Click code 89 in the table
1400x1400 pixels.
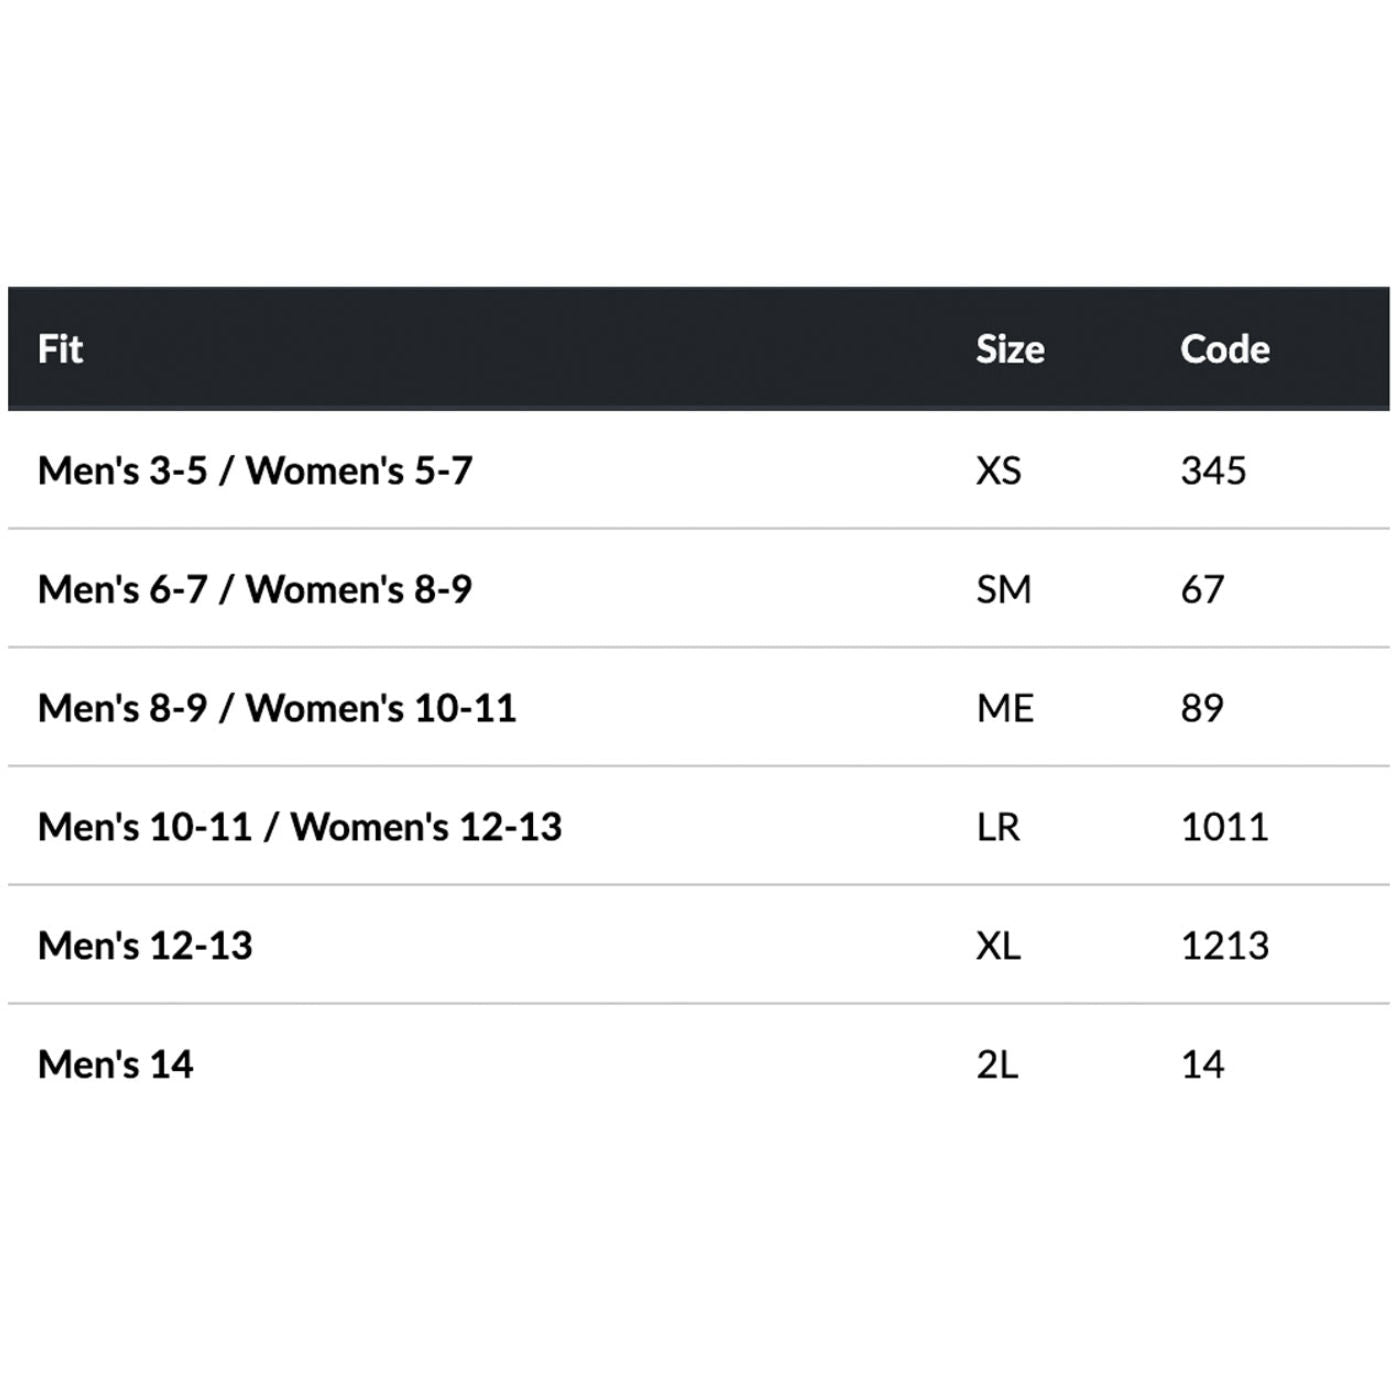coord(1202,709)
